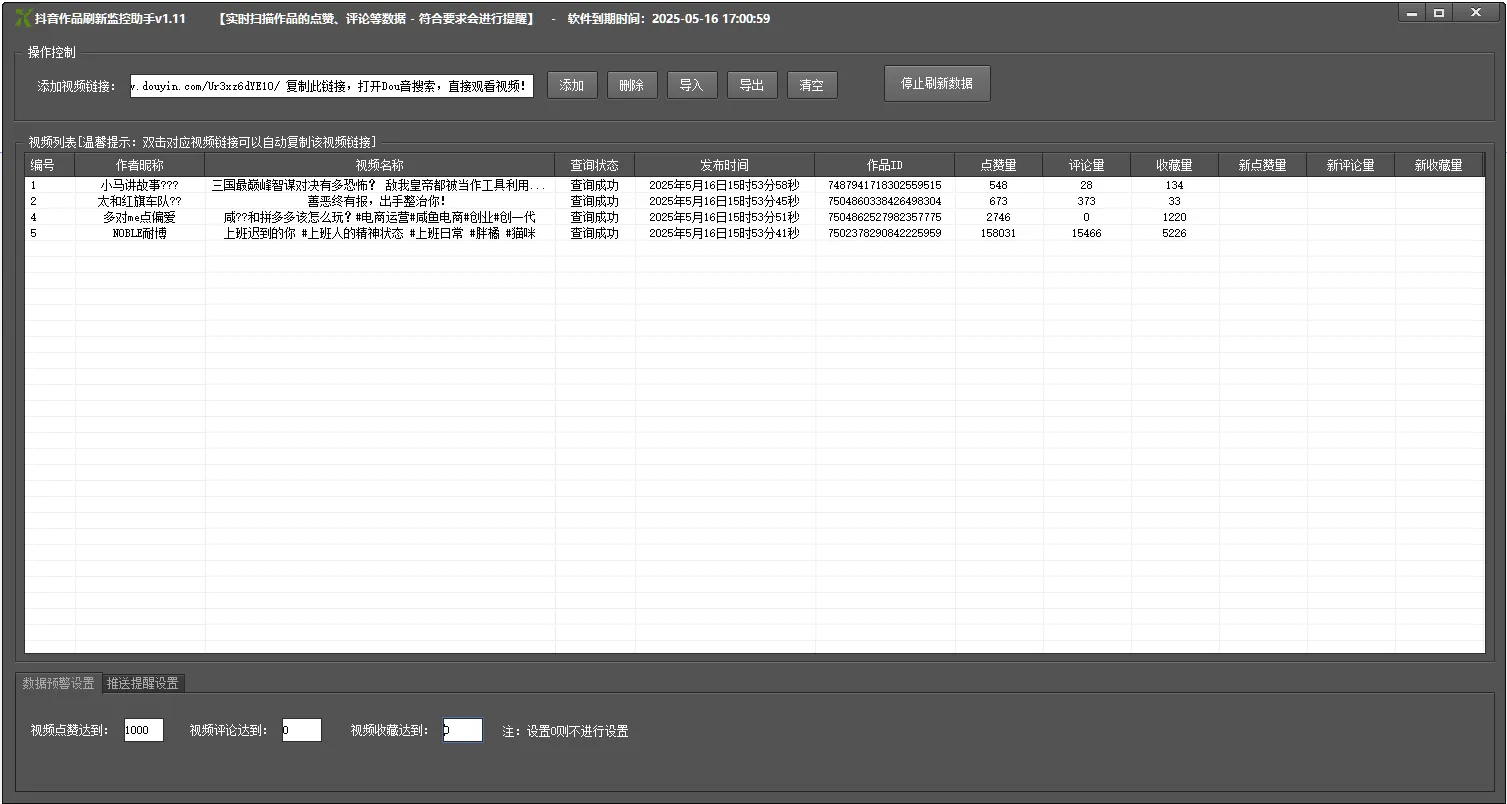Screen dimensions: 1507x804
Task: Click like count 158031
Action: click(998, 233)
